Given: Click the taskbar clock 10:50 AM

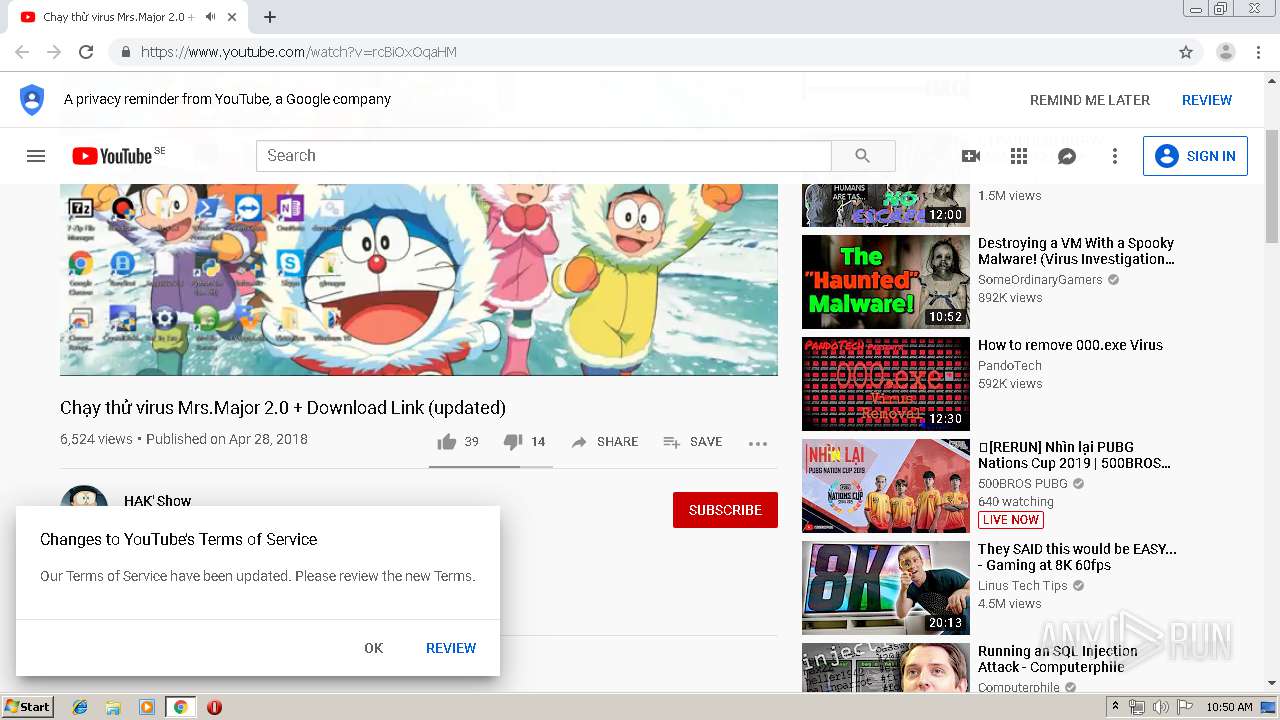Looking at the screenshot, I should [1229, 707].
